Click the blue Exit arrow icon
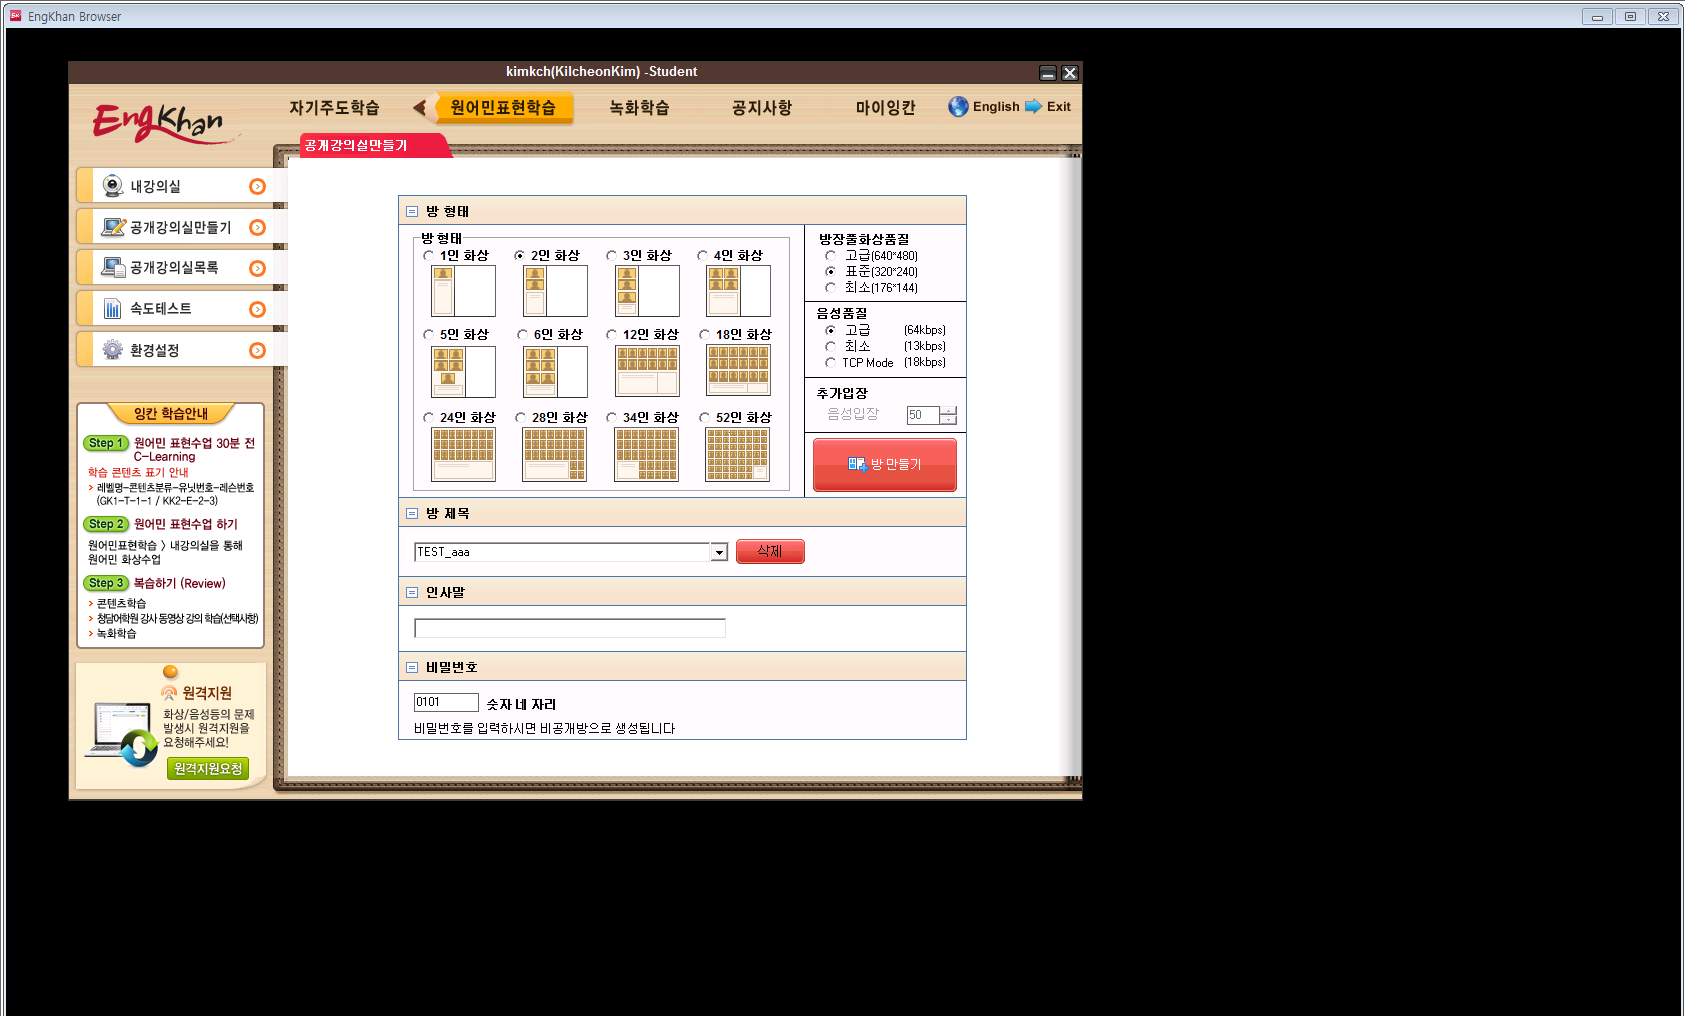1685x1016 pixels. tap(1033, 106)
